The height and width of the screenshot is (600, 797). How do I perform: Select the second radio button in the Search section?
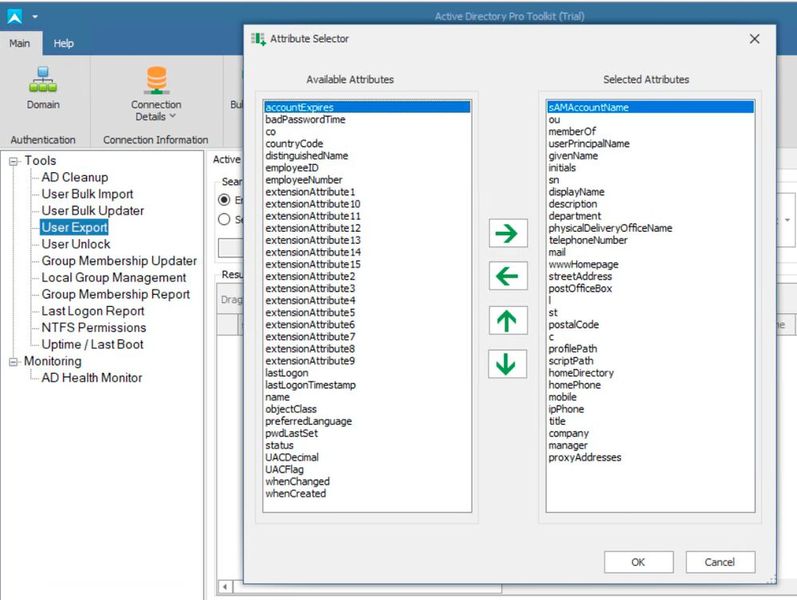pos(224,219)
